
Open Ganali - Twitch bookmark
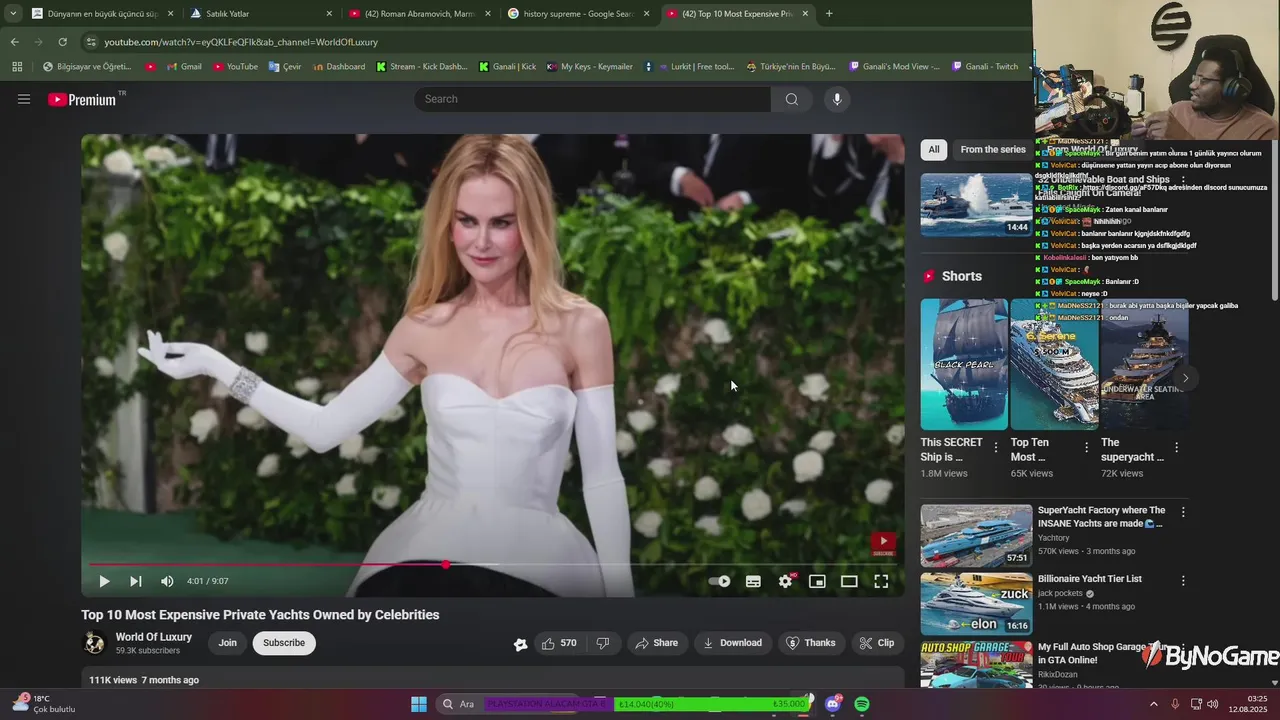(x=984, y=67)
